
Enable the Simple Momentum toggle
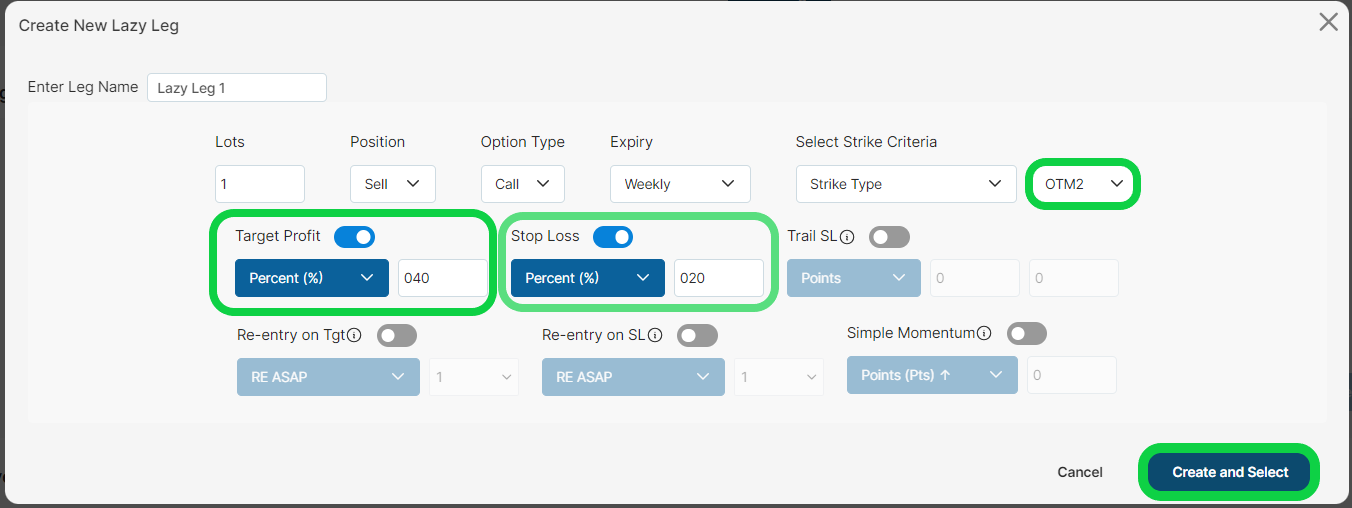click(x=1027, y=333)
